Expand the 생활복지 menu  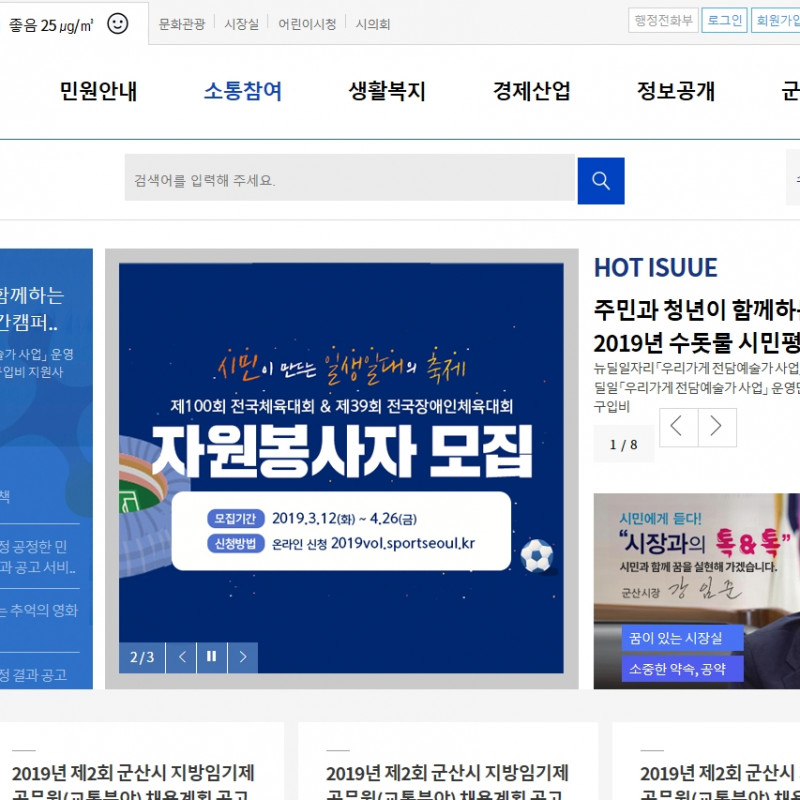click(x=387, y=92)
